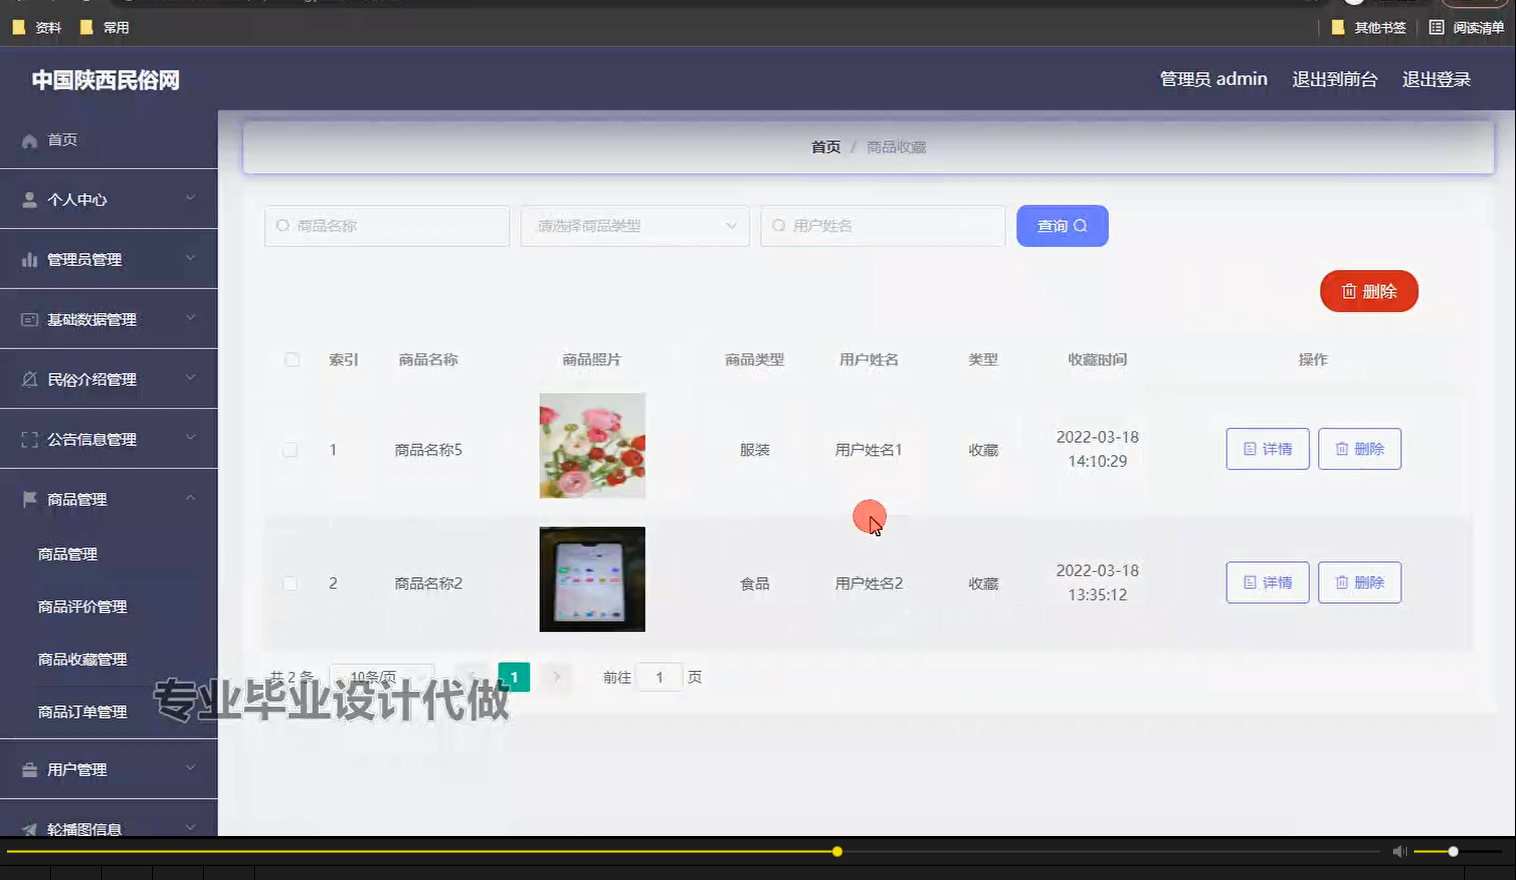The height and width of the screenshot is (880, 1516).
Task: Select the bell icon next to 民俗介绍管理
Action: pyautogui.click(x=28, y=378)
